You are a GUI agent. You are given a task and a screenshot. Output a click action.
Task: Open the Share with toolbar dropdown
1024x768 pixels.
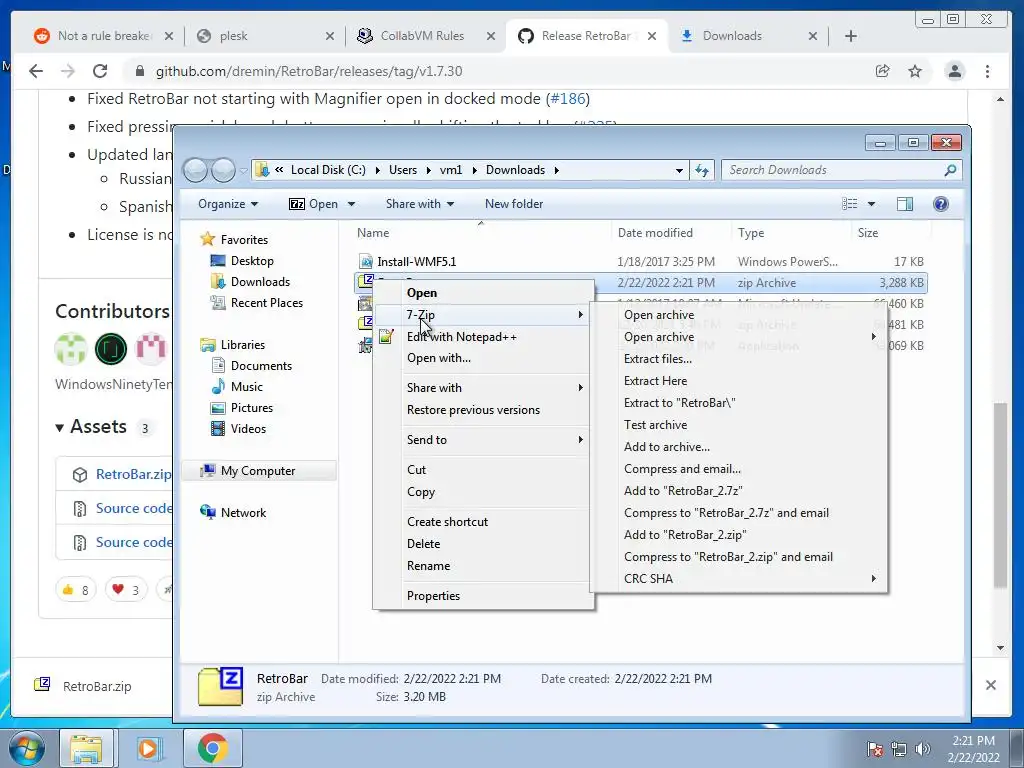tap(420, 204)
